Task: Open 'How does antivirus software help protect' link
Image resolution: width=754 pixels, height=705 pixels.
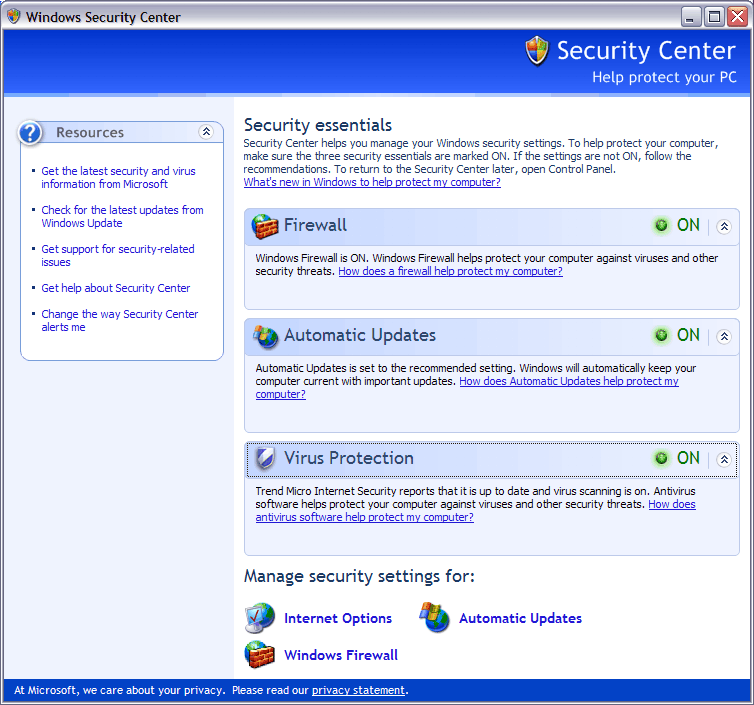Action: click(x=364, y=517)
